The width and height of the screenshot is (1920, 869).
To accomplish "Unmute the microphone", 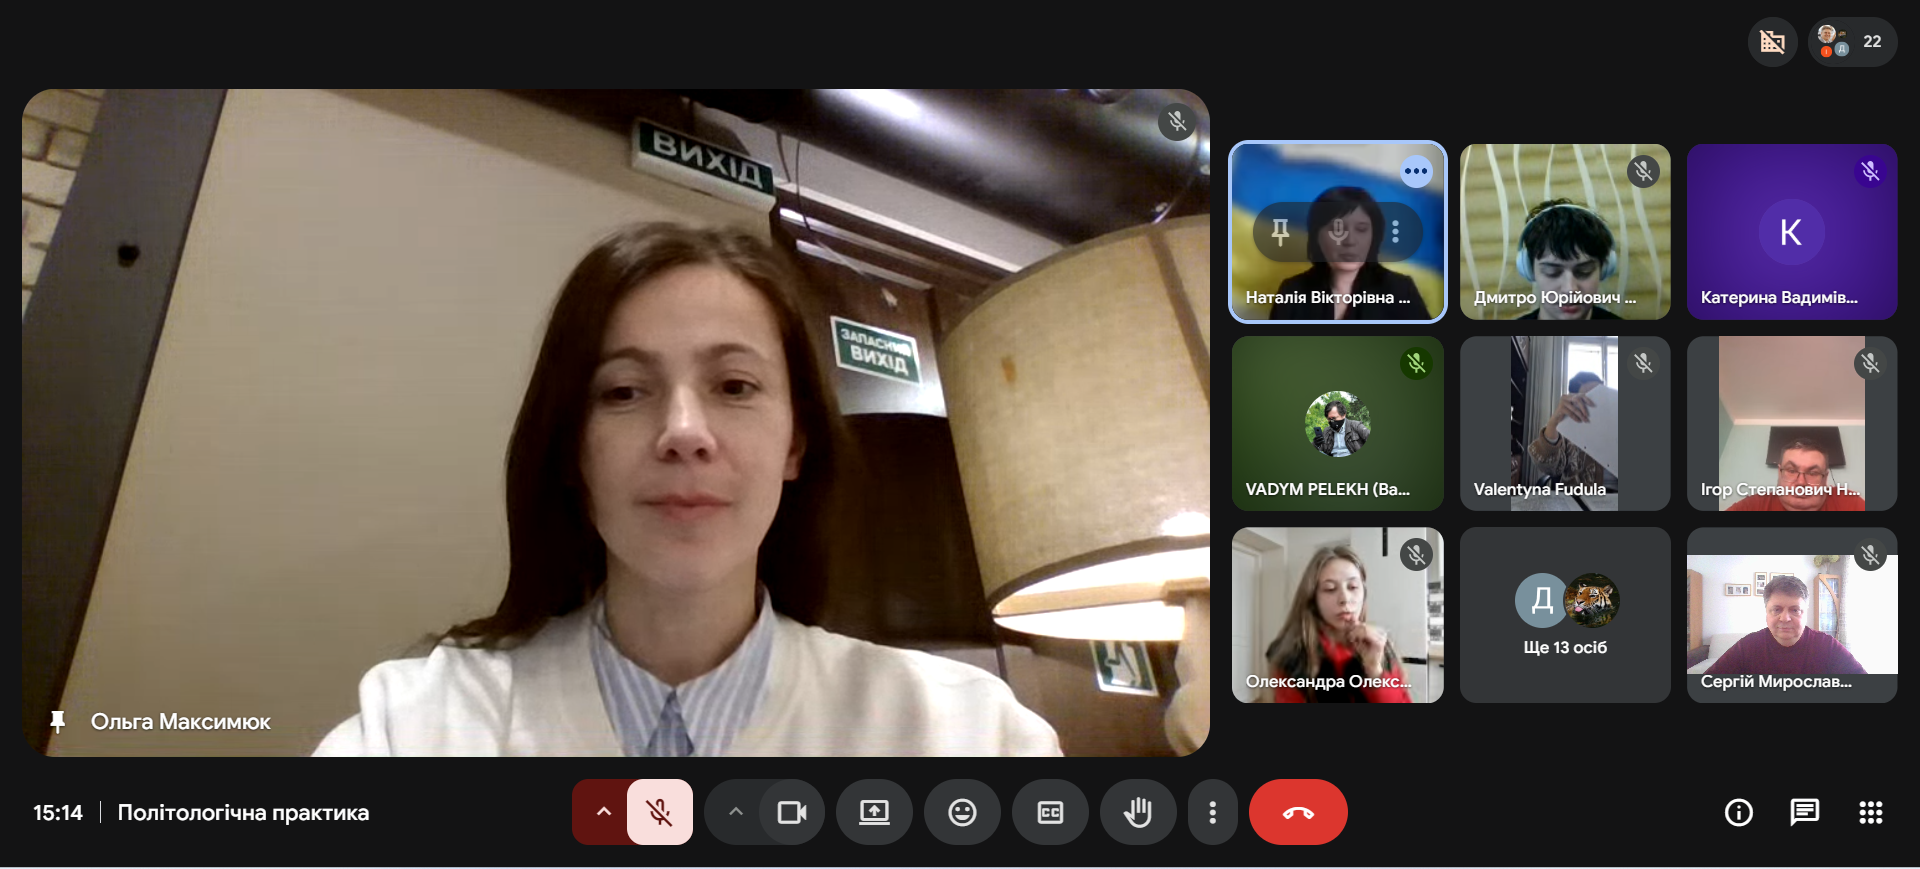I will point(659,812).
